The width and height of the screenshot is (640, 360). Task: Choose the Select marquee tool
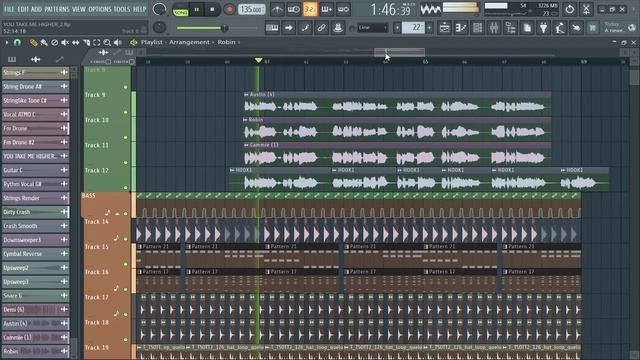(97, 42)
